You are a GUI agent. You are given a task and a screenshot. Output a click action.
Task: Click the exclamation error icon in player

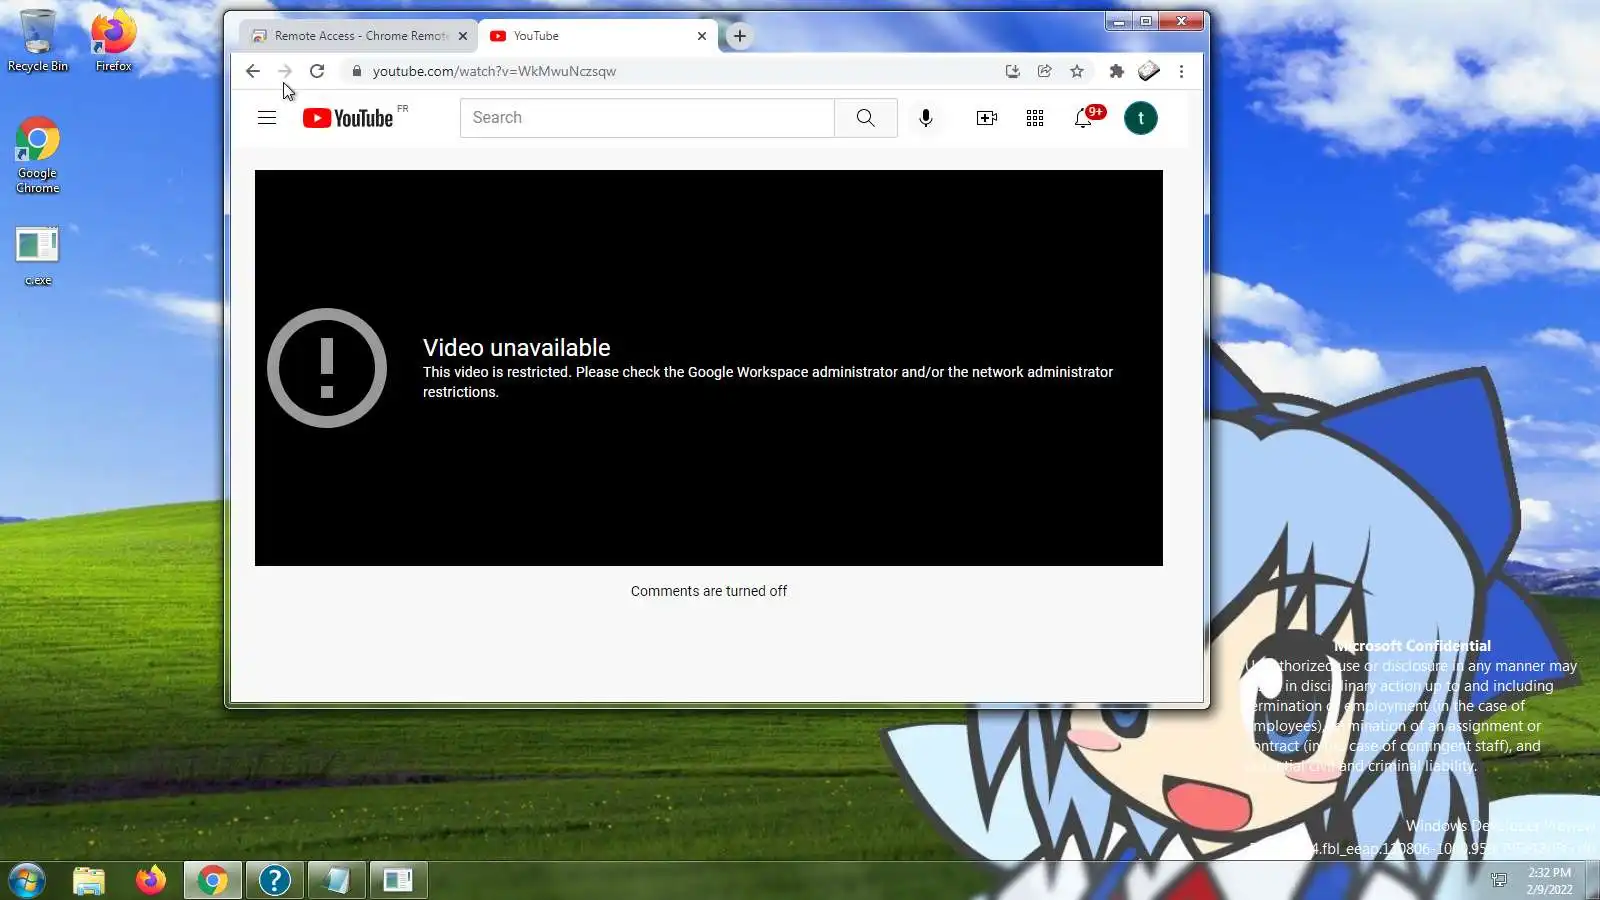(x=327, y=368)
